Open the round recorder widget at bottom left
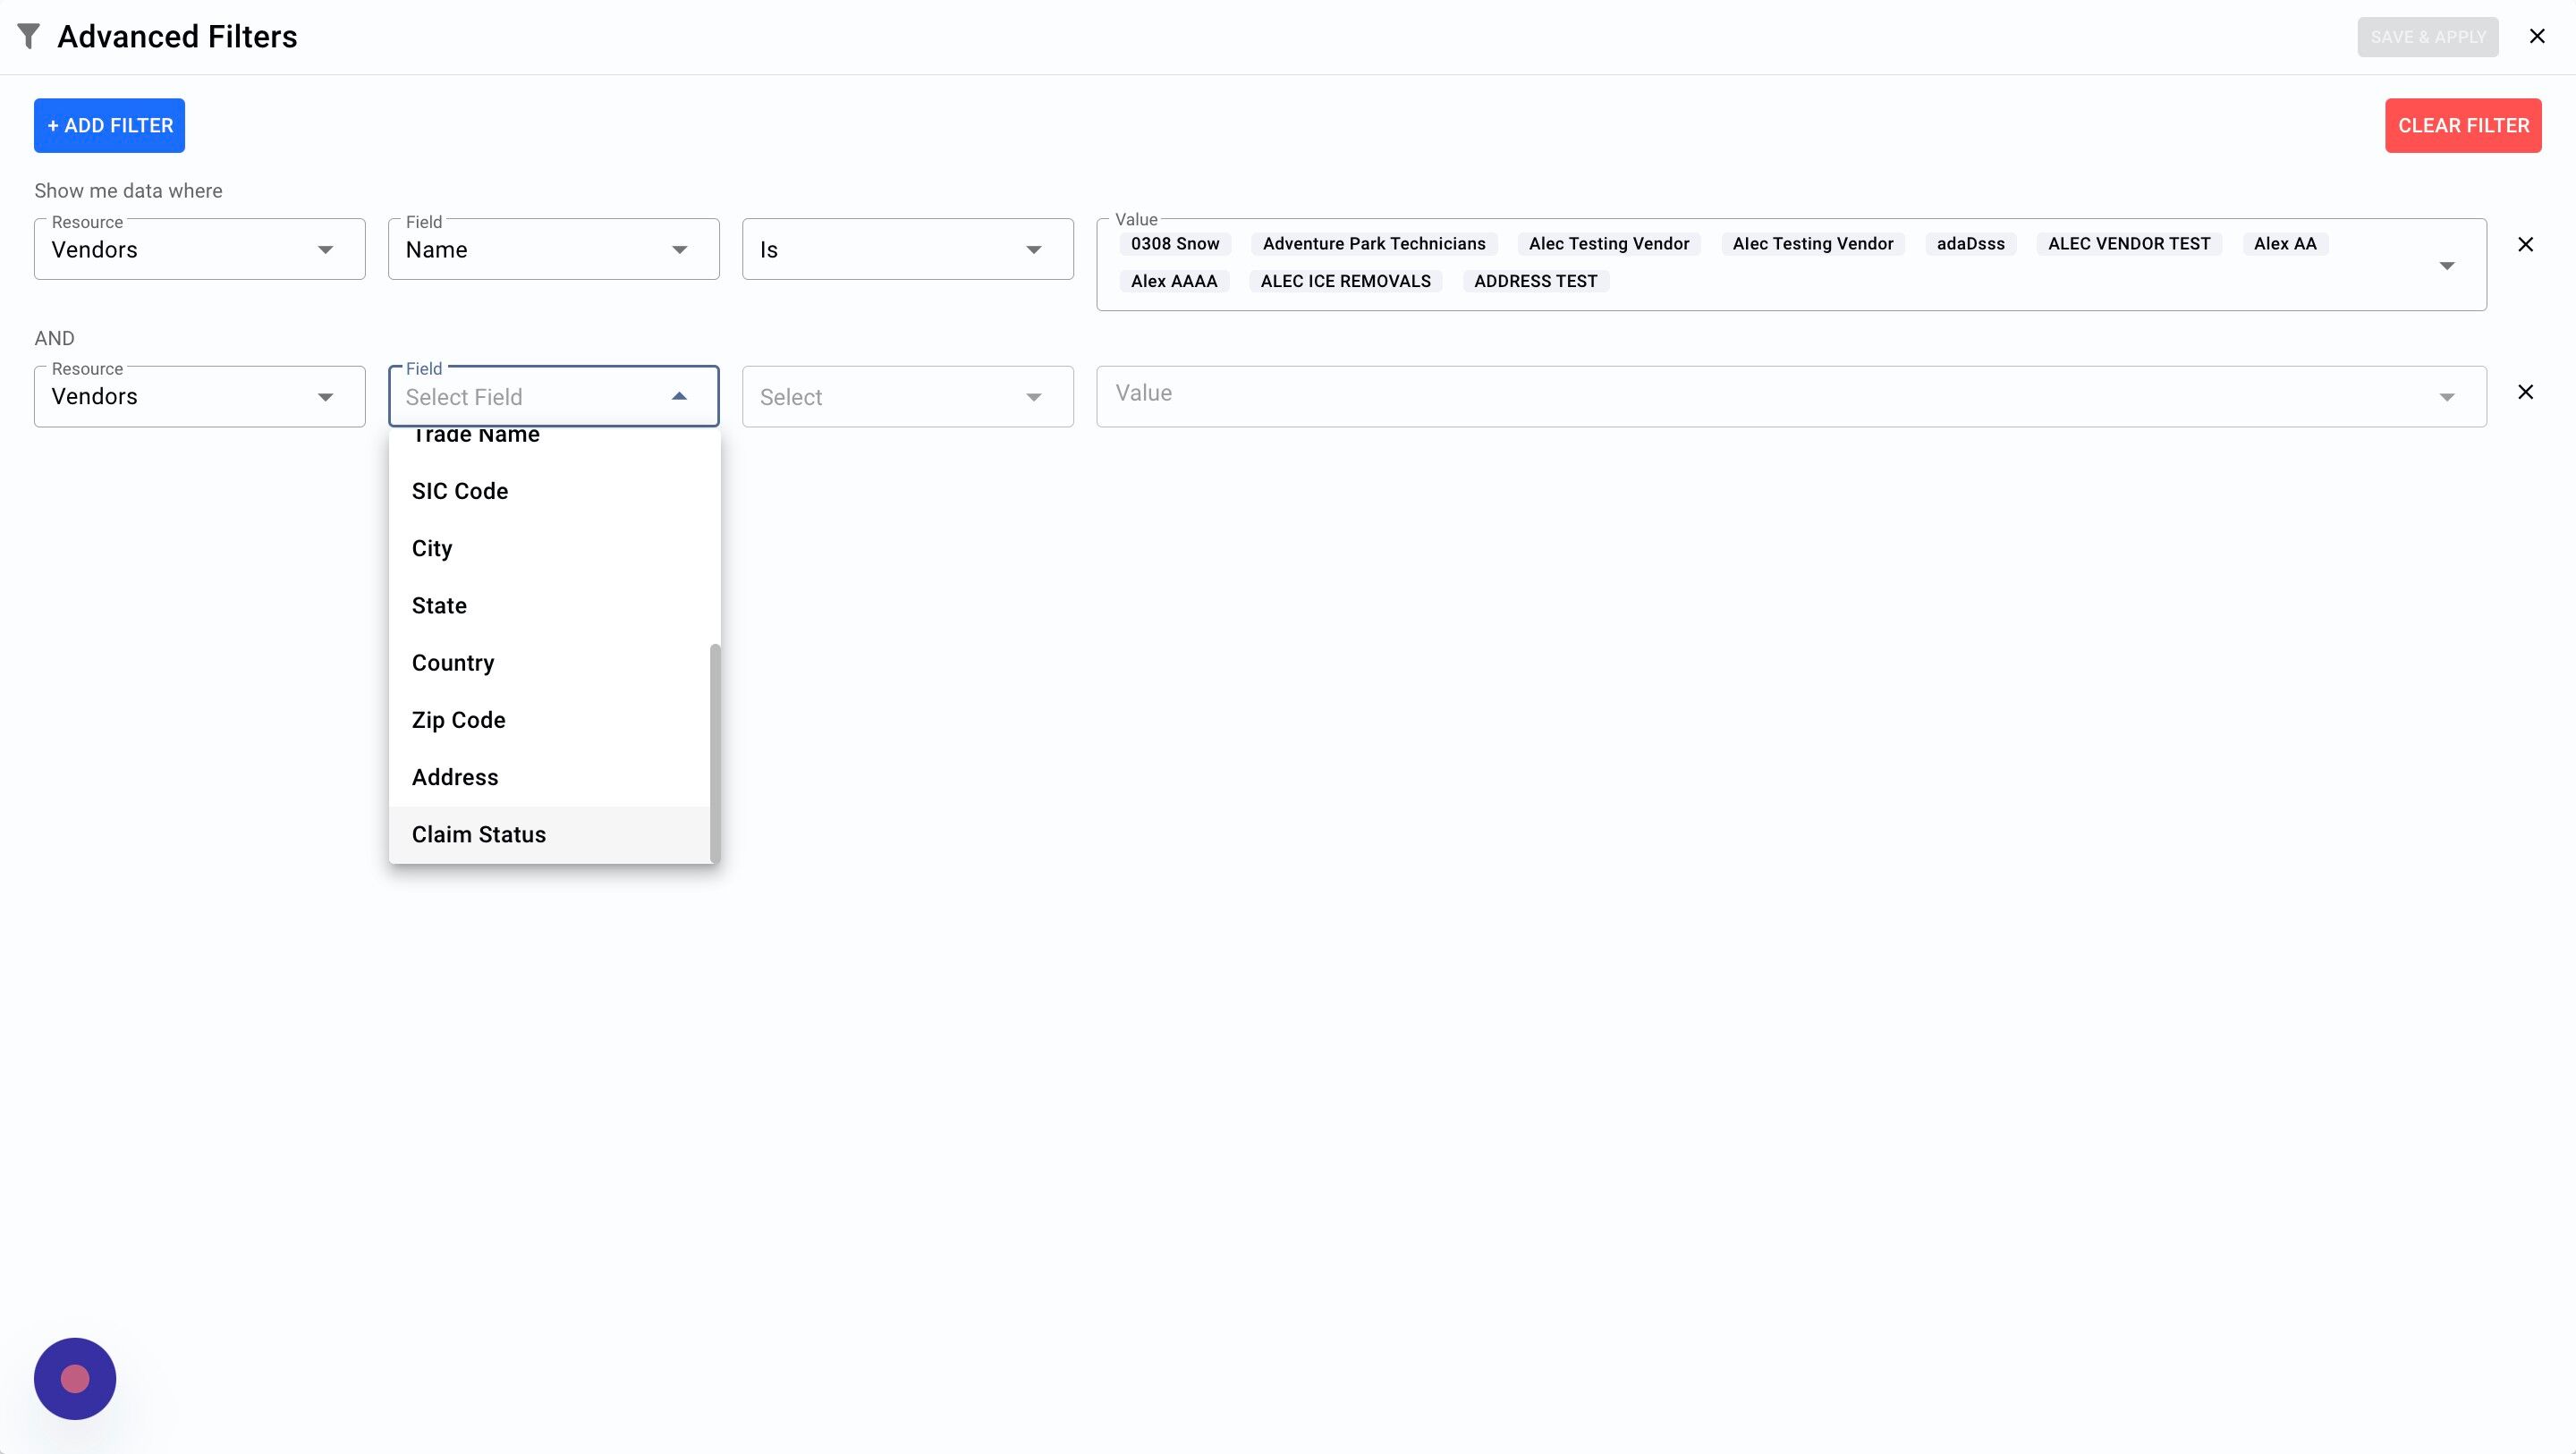The image size is (2576, 1454). tap(75, 1378)
